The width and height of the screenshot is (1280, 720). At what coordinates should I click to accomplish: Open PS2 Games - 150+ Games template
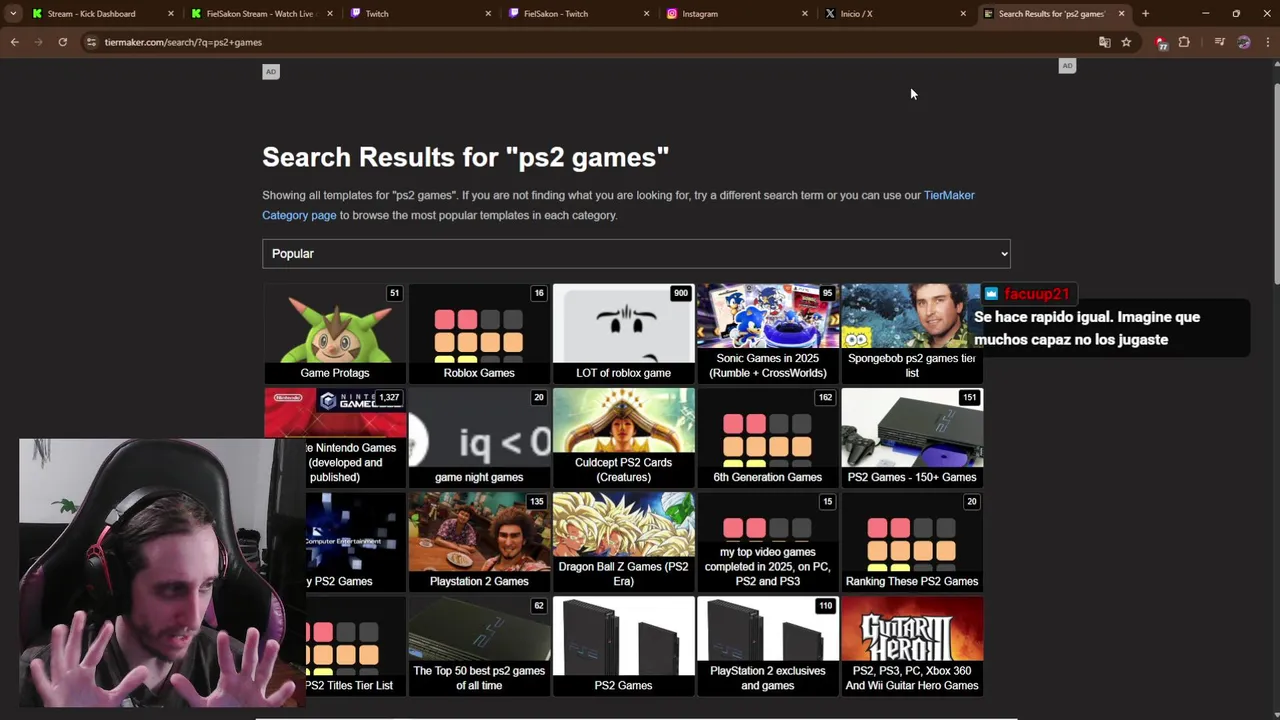(911, 438)
